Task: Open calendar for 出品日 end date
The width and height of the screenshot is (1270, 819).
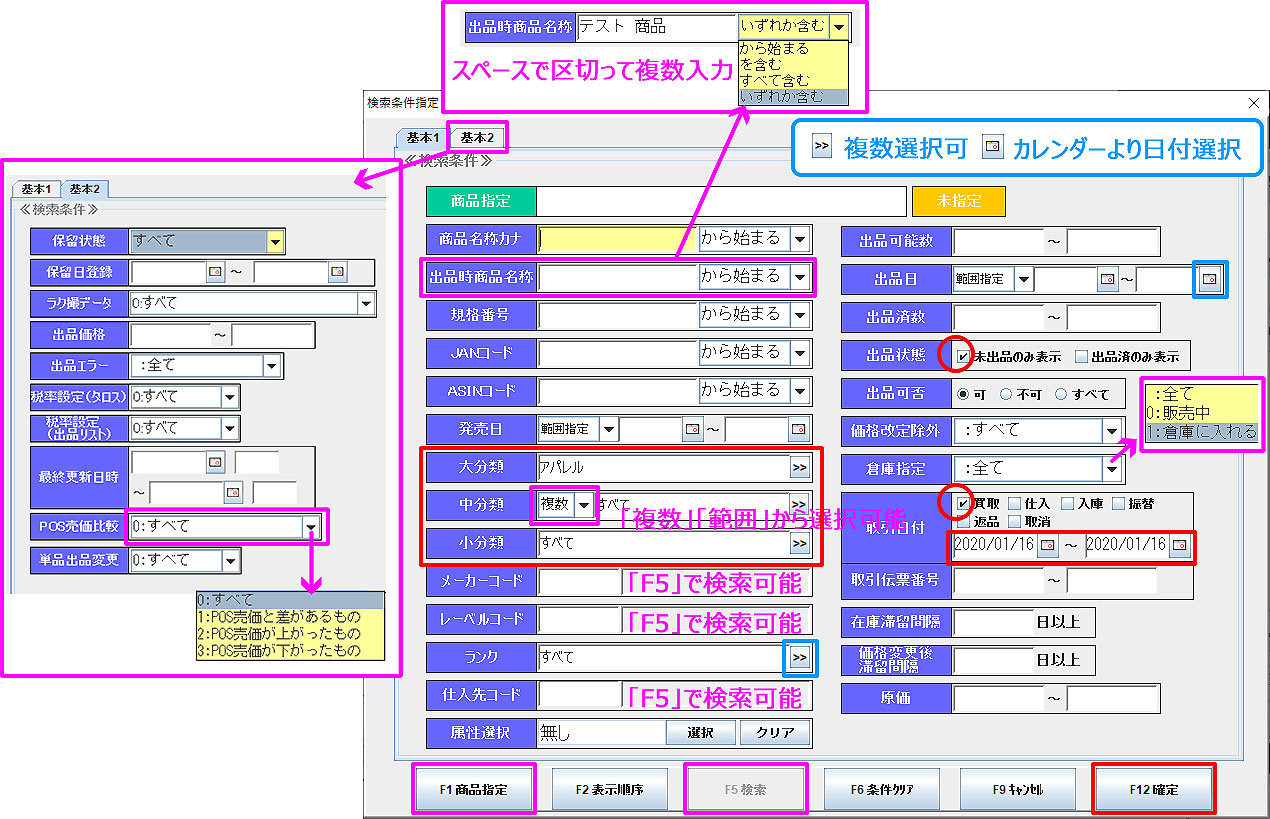Action: pos(1210,279)
